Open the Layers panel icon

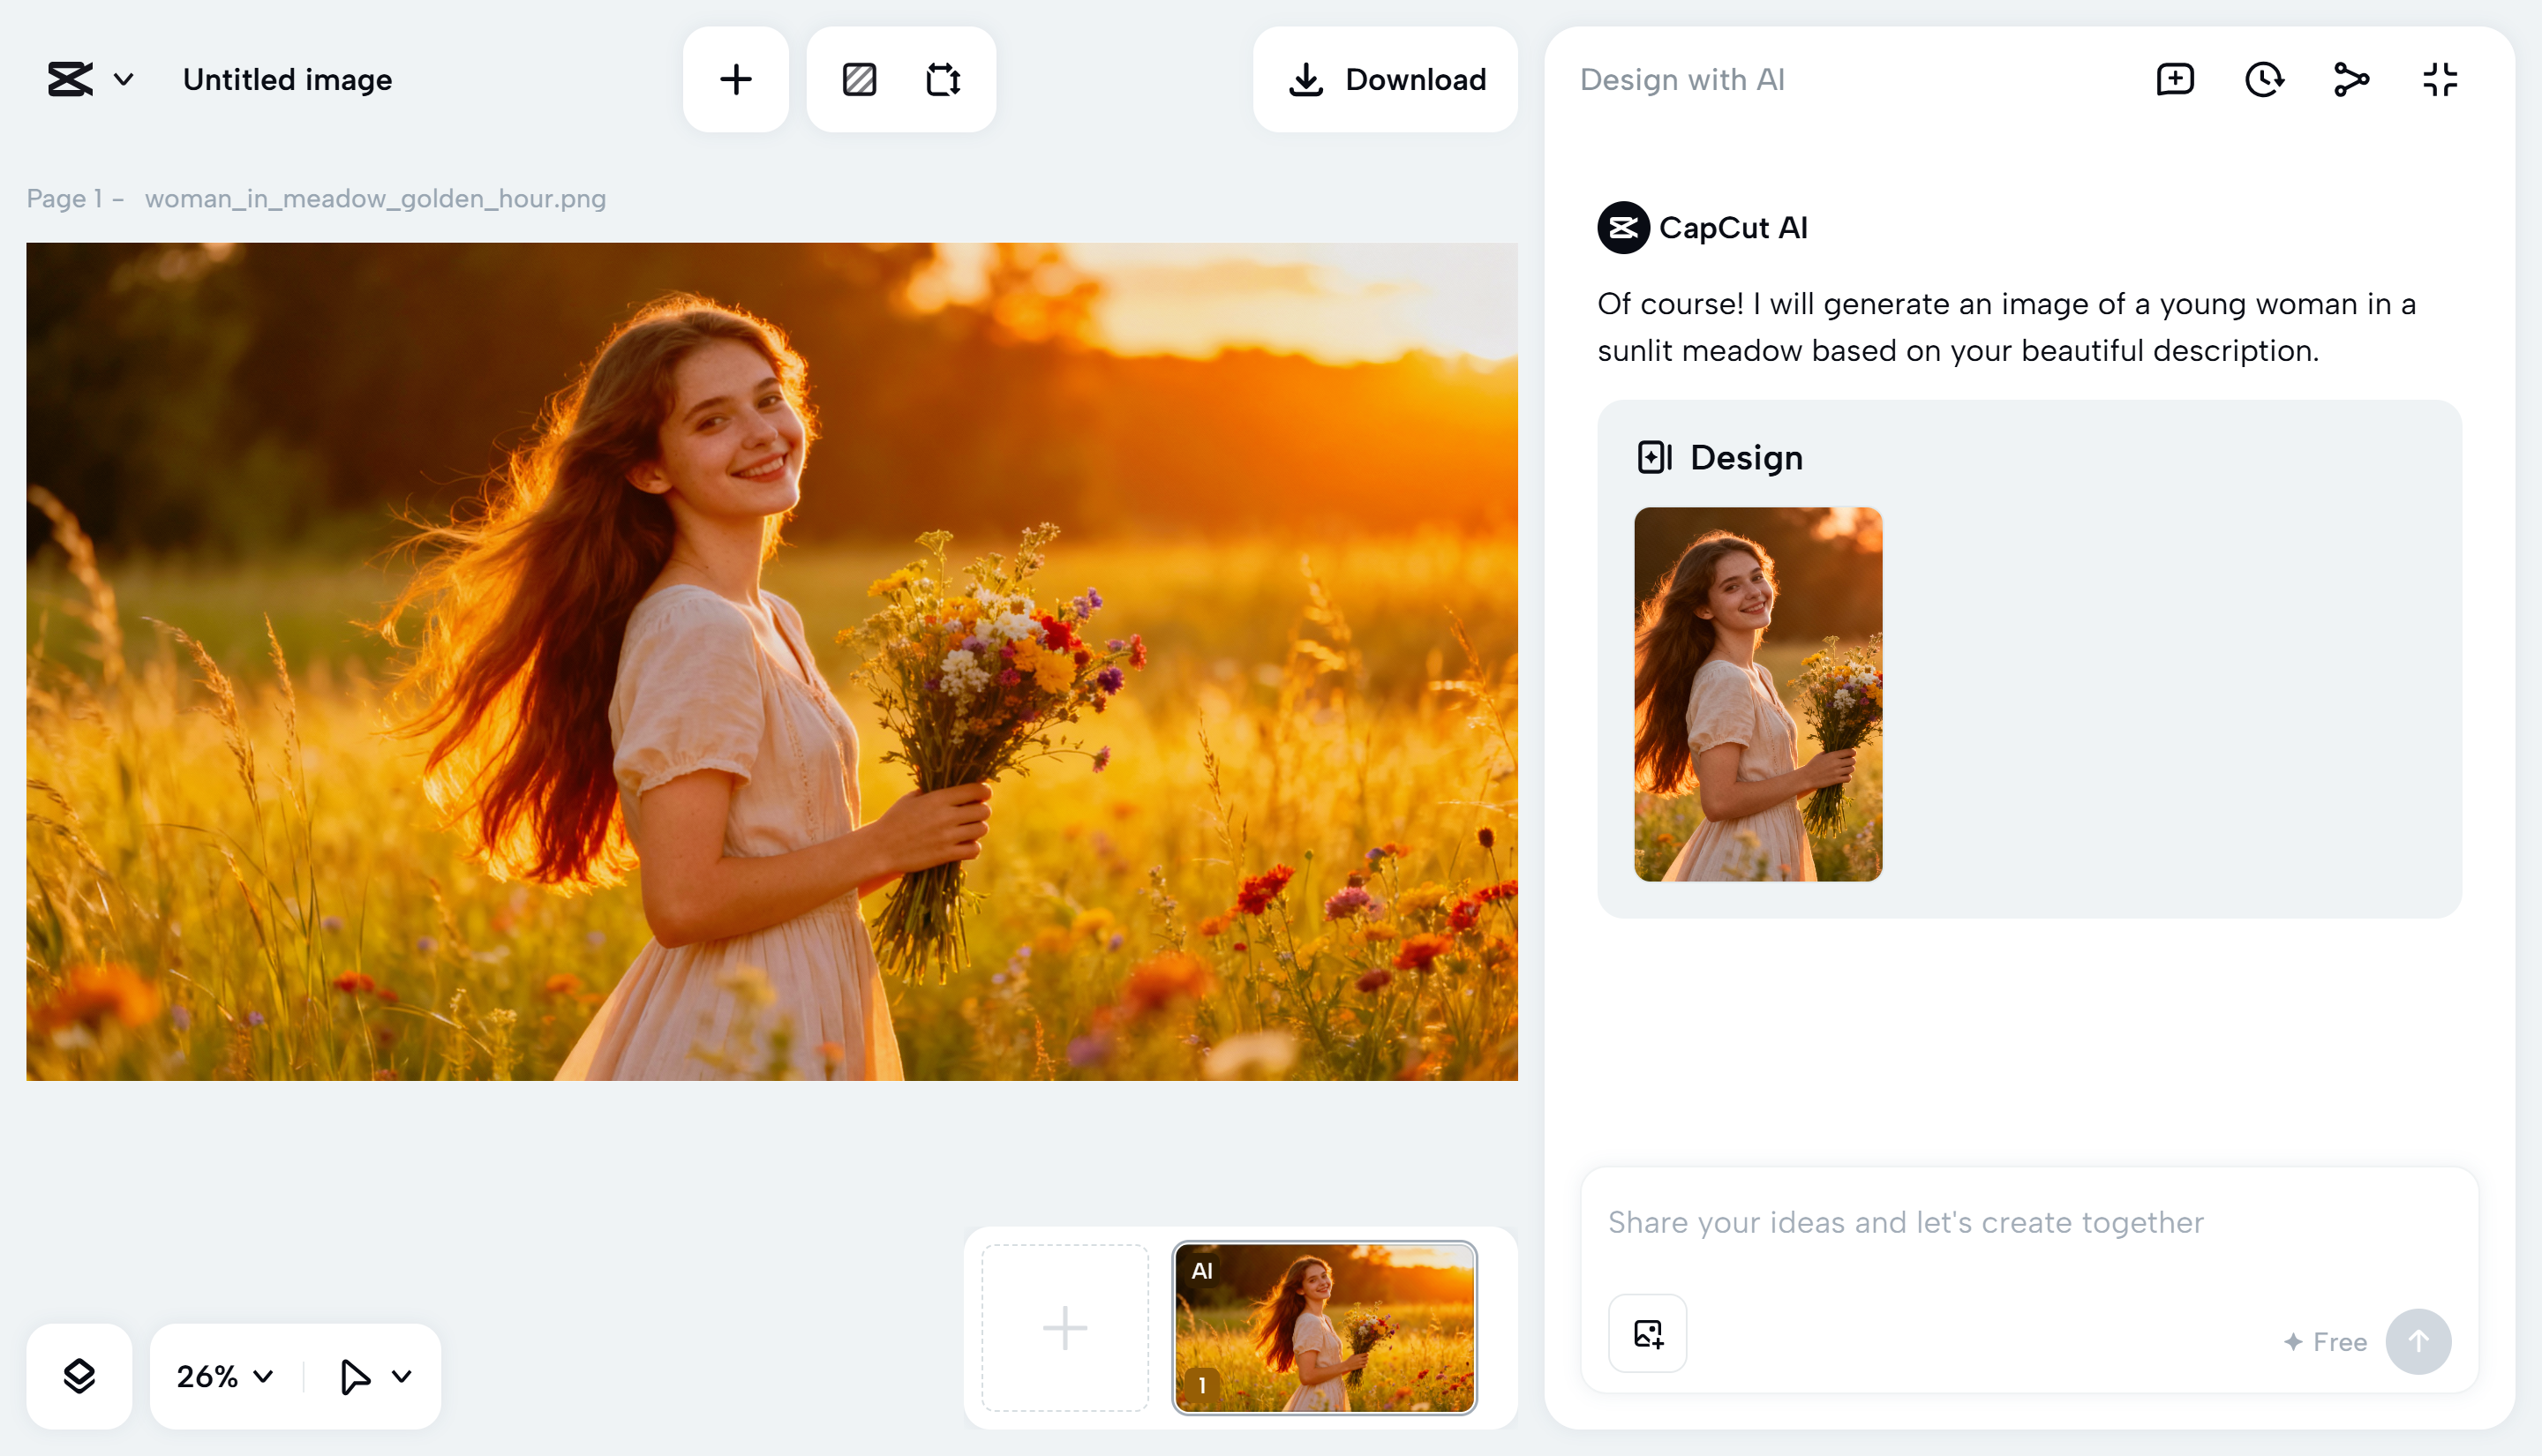pyautogui.click(x=79, y=1375)
